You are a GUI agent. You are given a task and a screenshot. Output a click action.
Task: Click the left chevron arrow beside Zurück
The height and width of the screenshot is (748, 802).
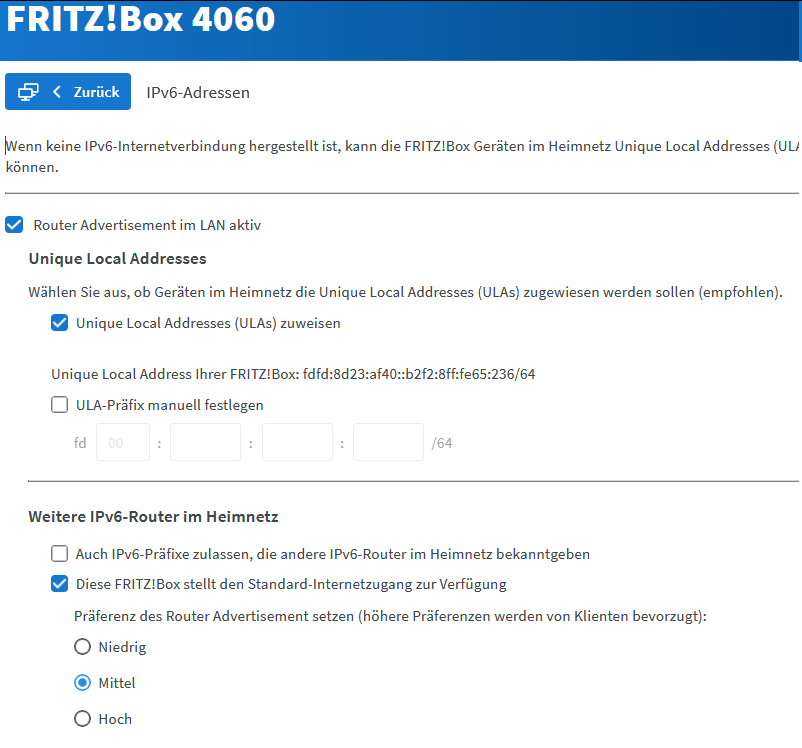tap(57, 92)
